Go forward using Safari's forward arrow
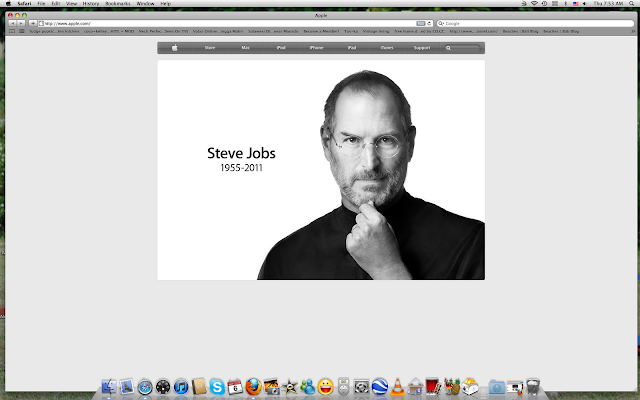The height and width of the screenshot is (400, 640). click(x=21, y=24)
